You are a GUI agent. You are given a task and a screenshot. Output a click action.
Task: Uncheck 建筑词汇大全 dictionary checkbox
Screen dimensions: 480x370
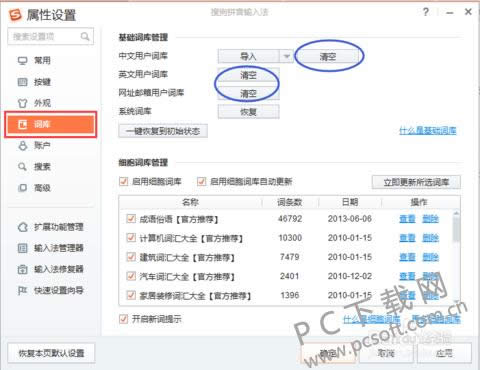click(131, 257)
